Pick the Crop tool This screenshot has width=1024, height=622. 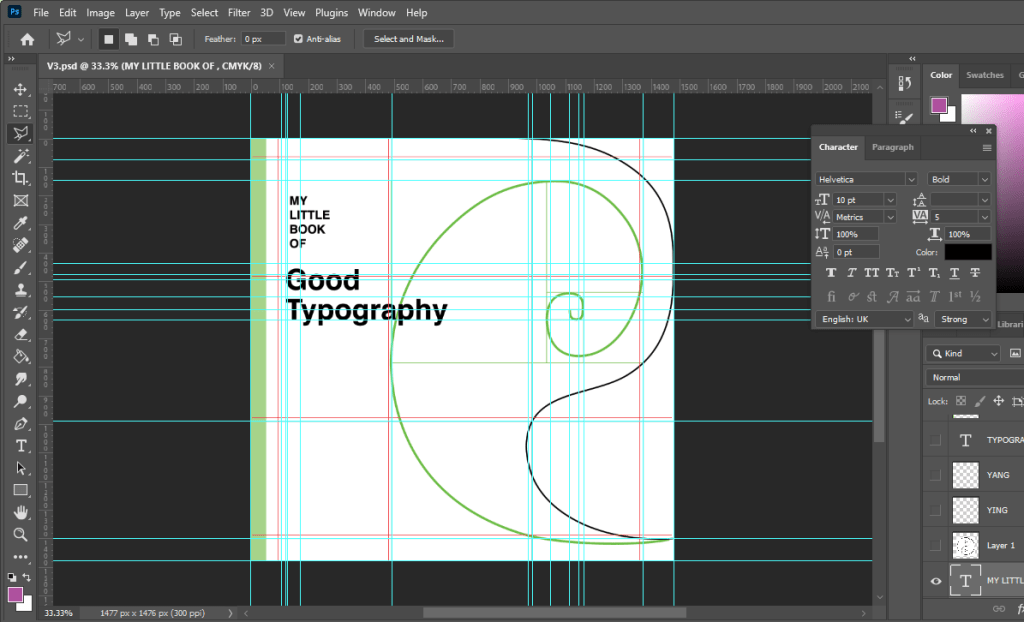click(20, 178)
